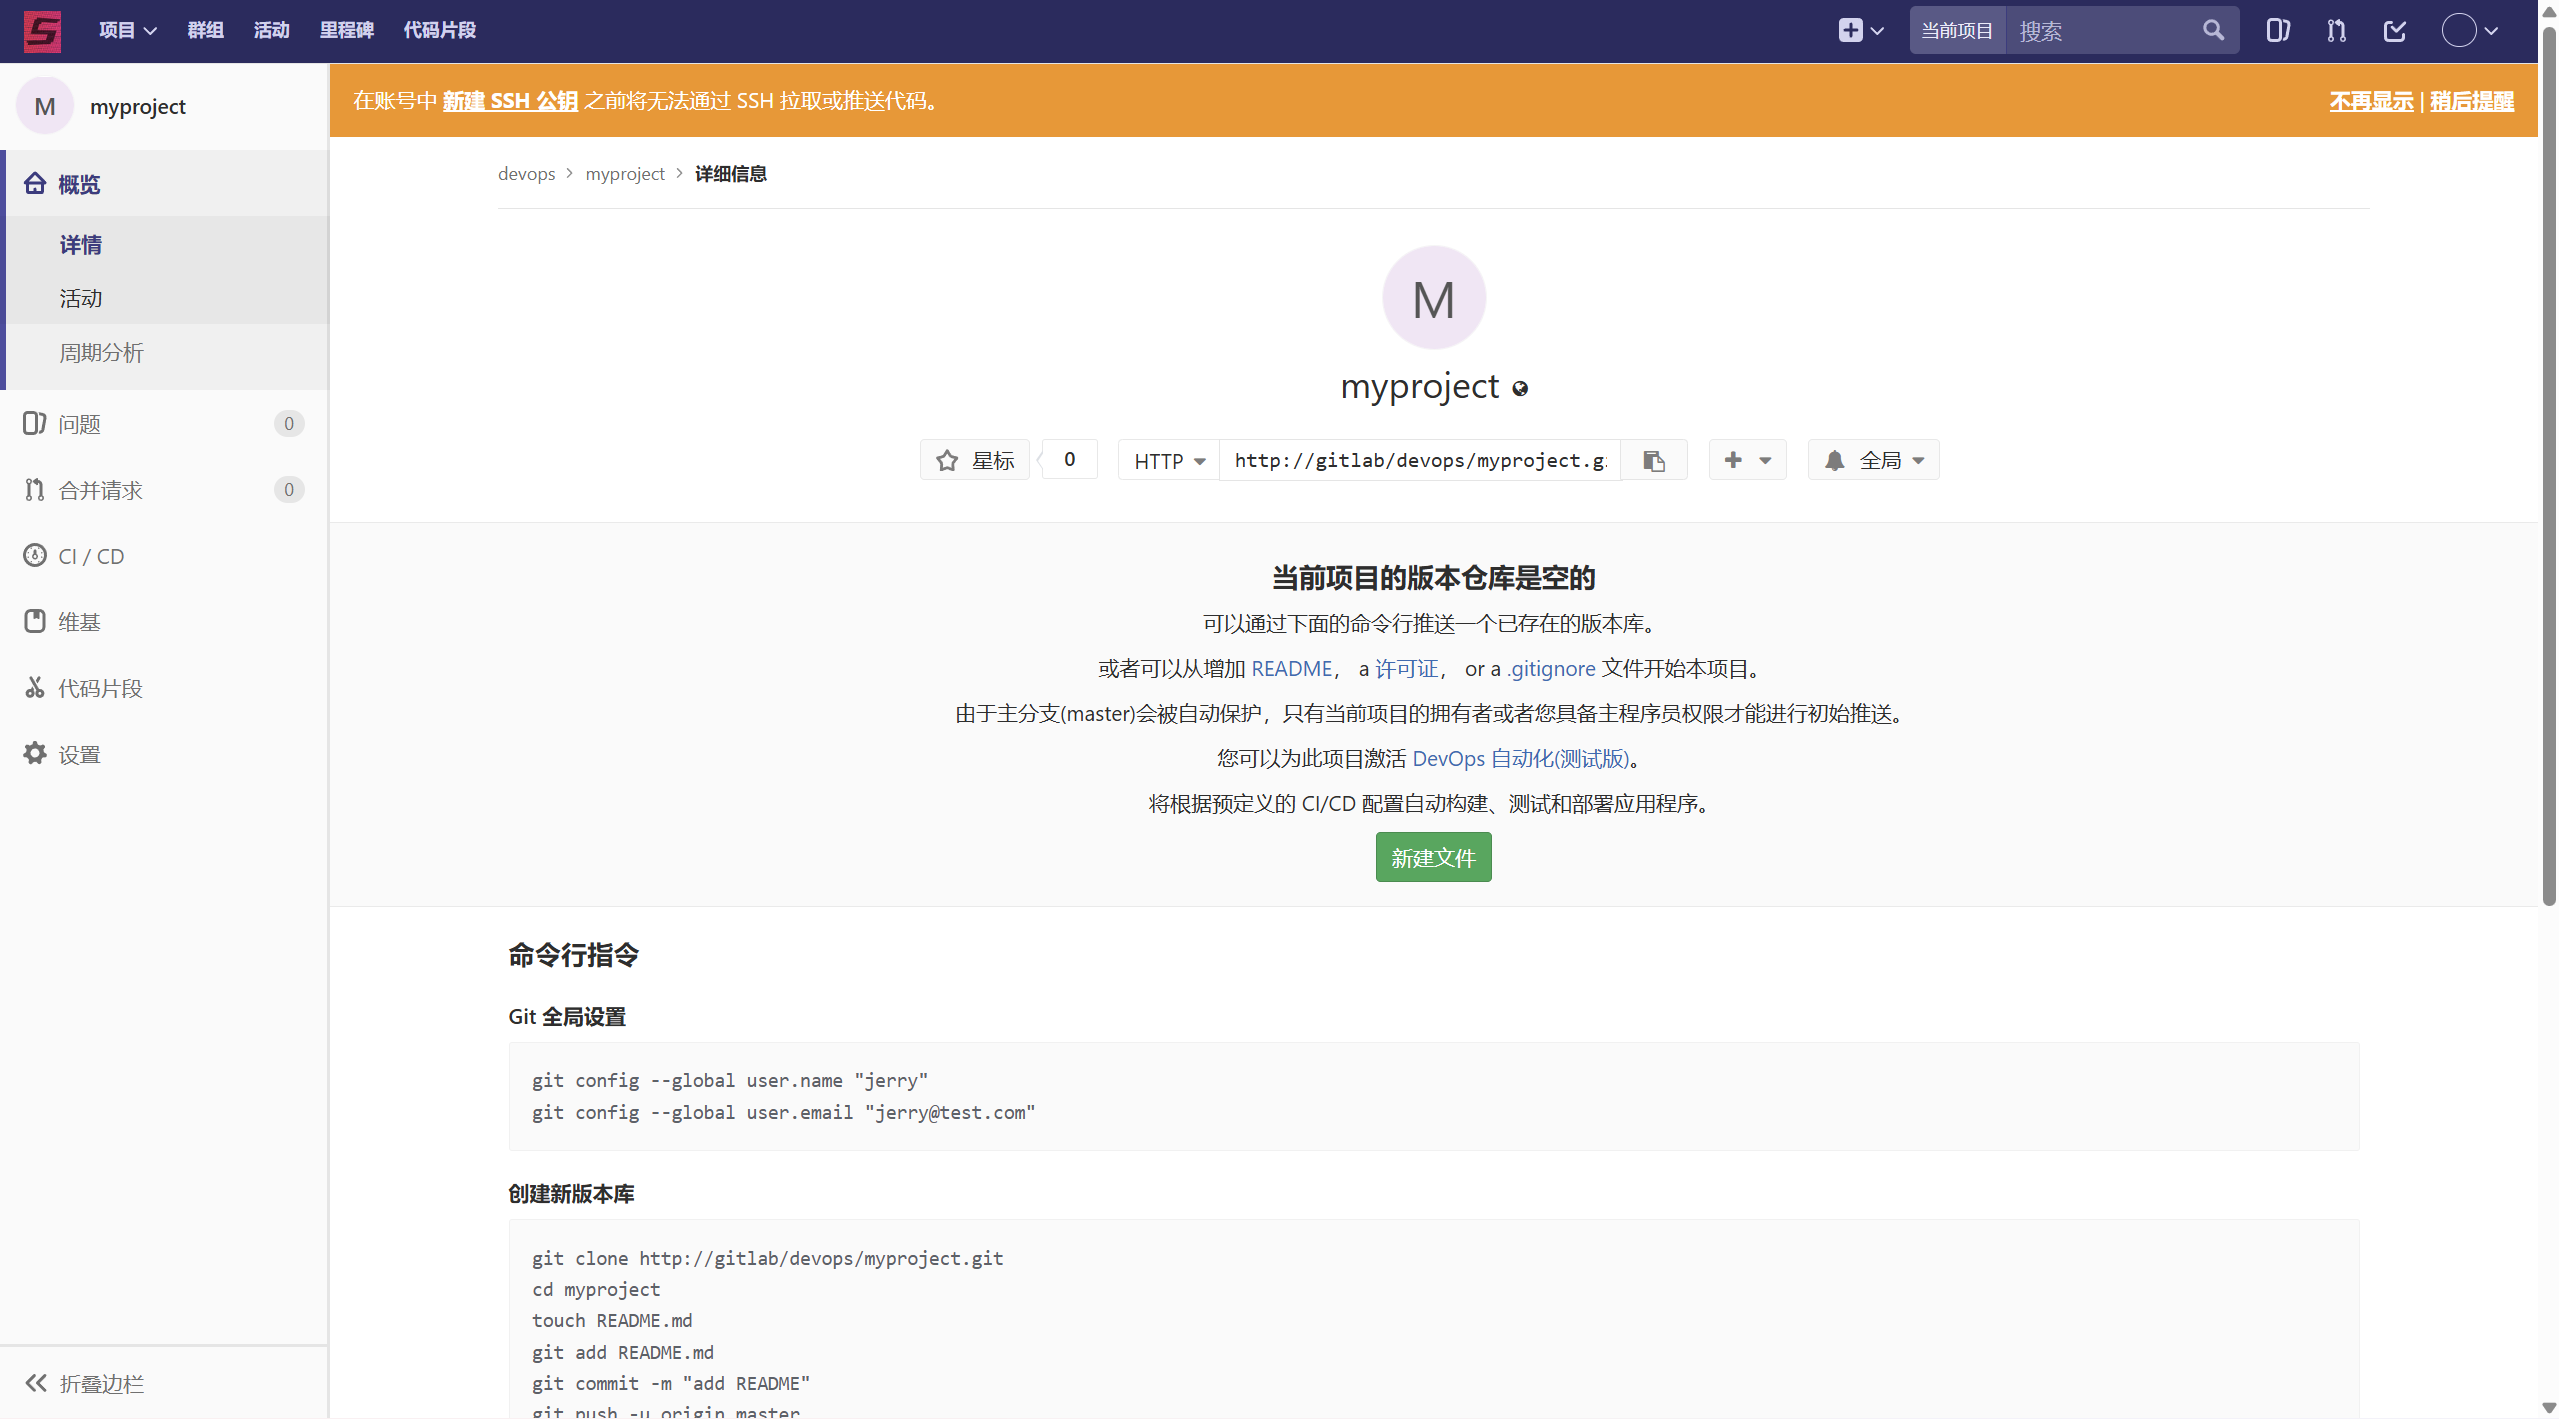This screenshot has width=2559, height=1419.
Task: Open 代码片段 in top navigation
Action: coord(439,30)
